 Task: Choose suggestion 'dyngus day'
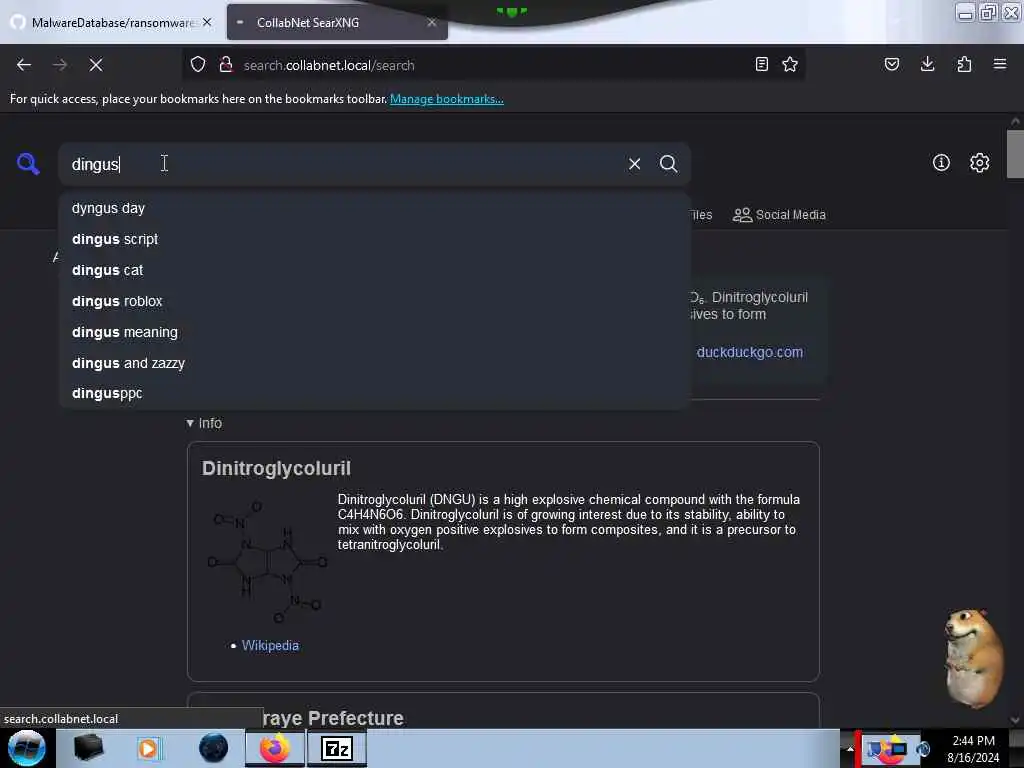pos(375,208)
